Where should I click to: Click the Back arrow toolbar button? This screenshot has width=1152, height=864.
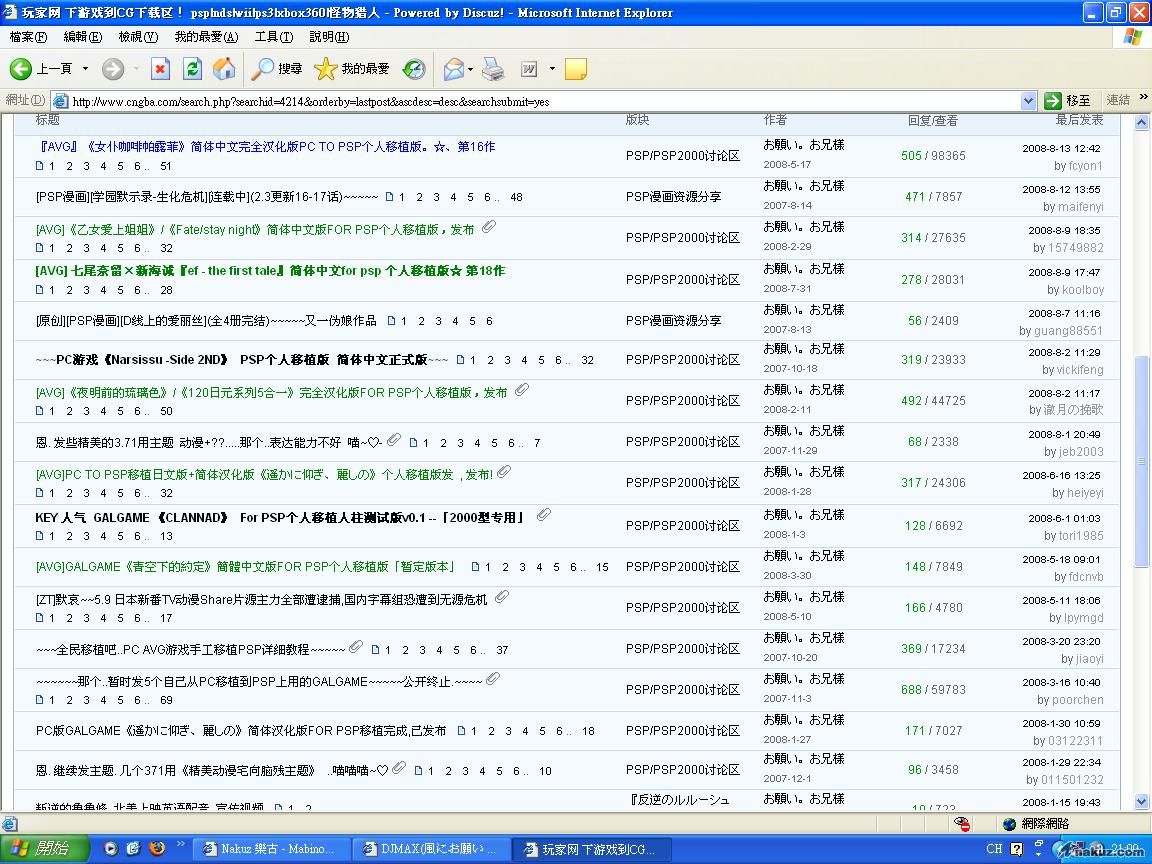coord(22,69)
